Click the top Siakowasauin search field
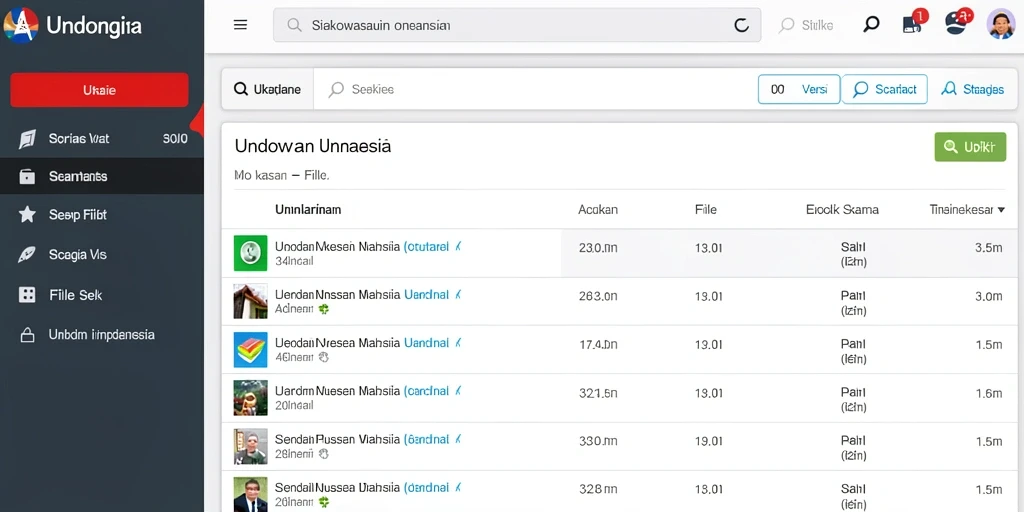Viewport: 1024px width, 512px height. [517, 25]
